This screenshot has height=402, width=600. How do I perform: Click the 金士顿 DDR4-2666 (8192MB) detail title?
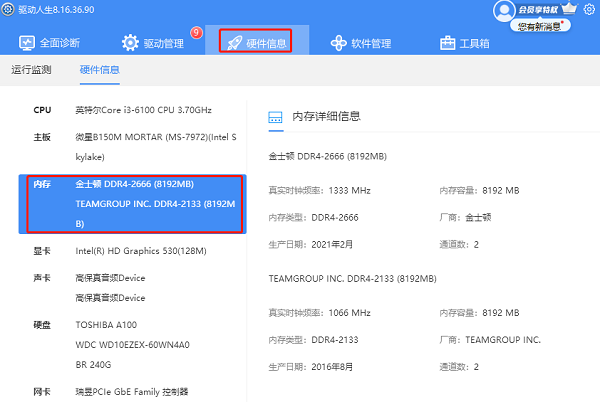coord(328,156)
